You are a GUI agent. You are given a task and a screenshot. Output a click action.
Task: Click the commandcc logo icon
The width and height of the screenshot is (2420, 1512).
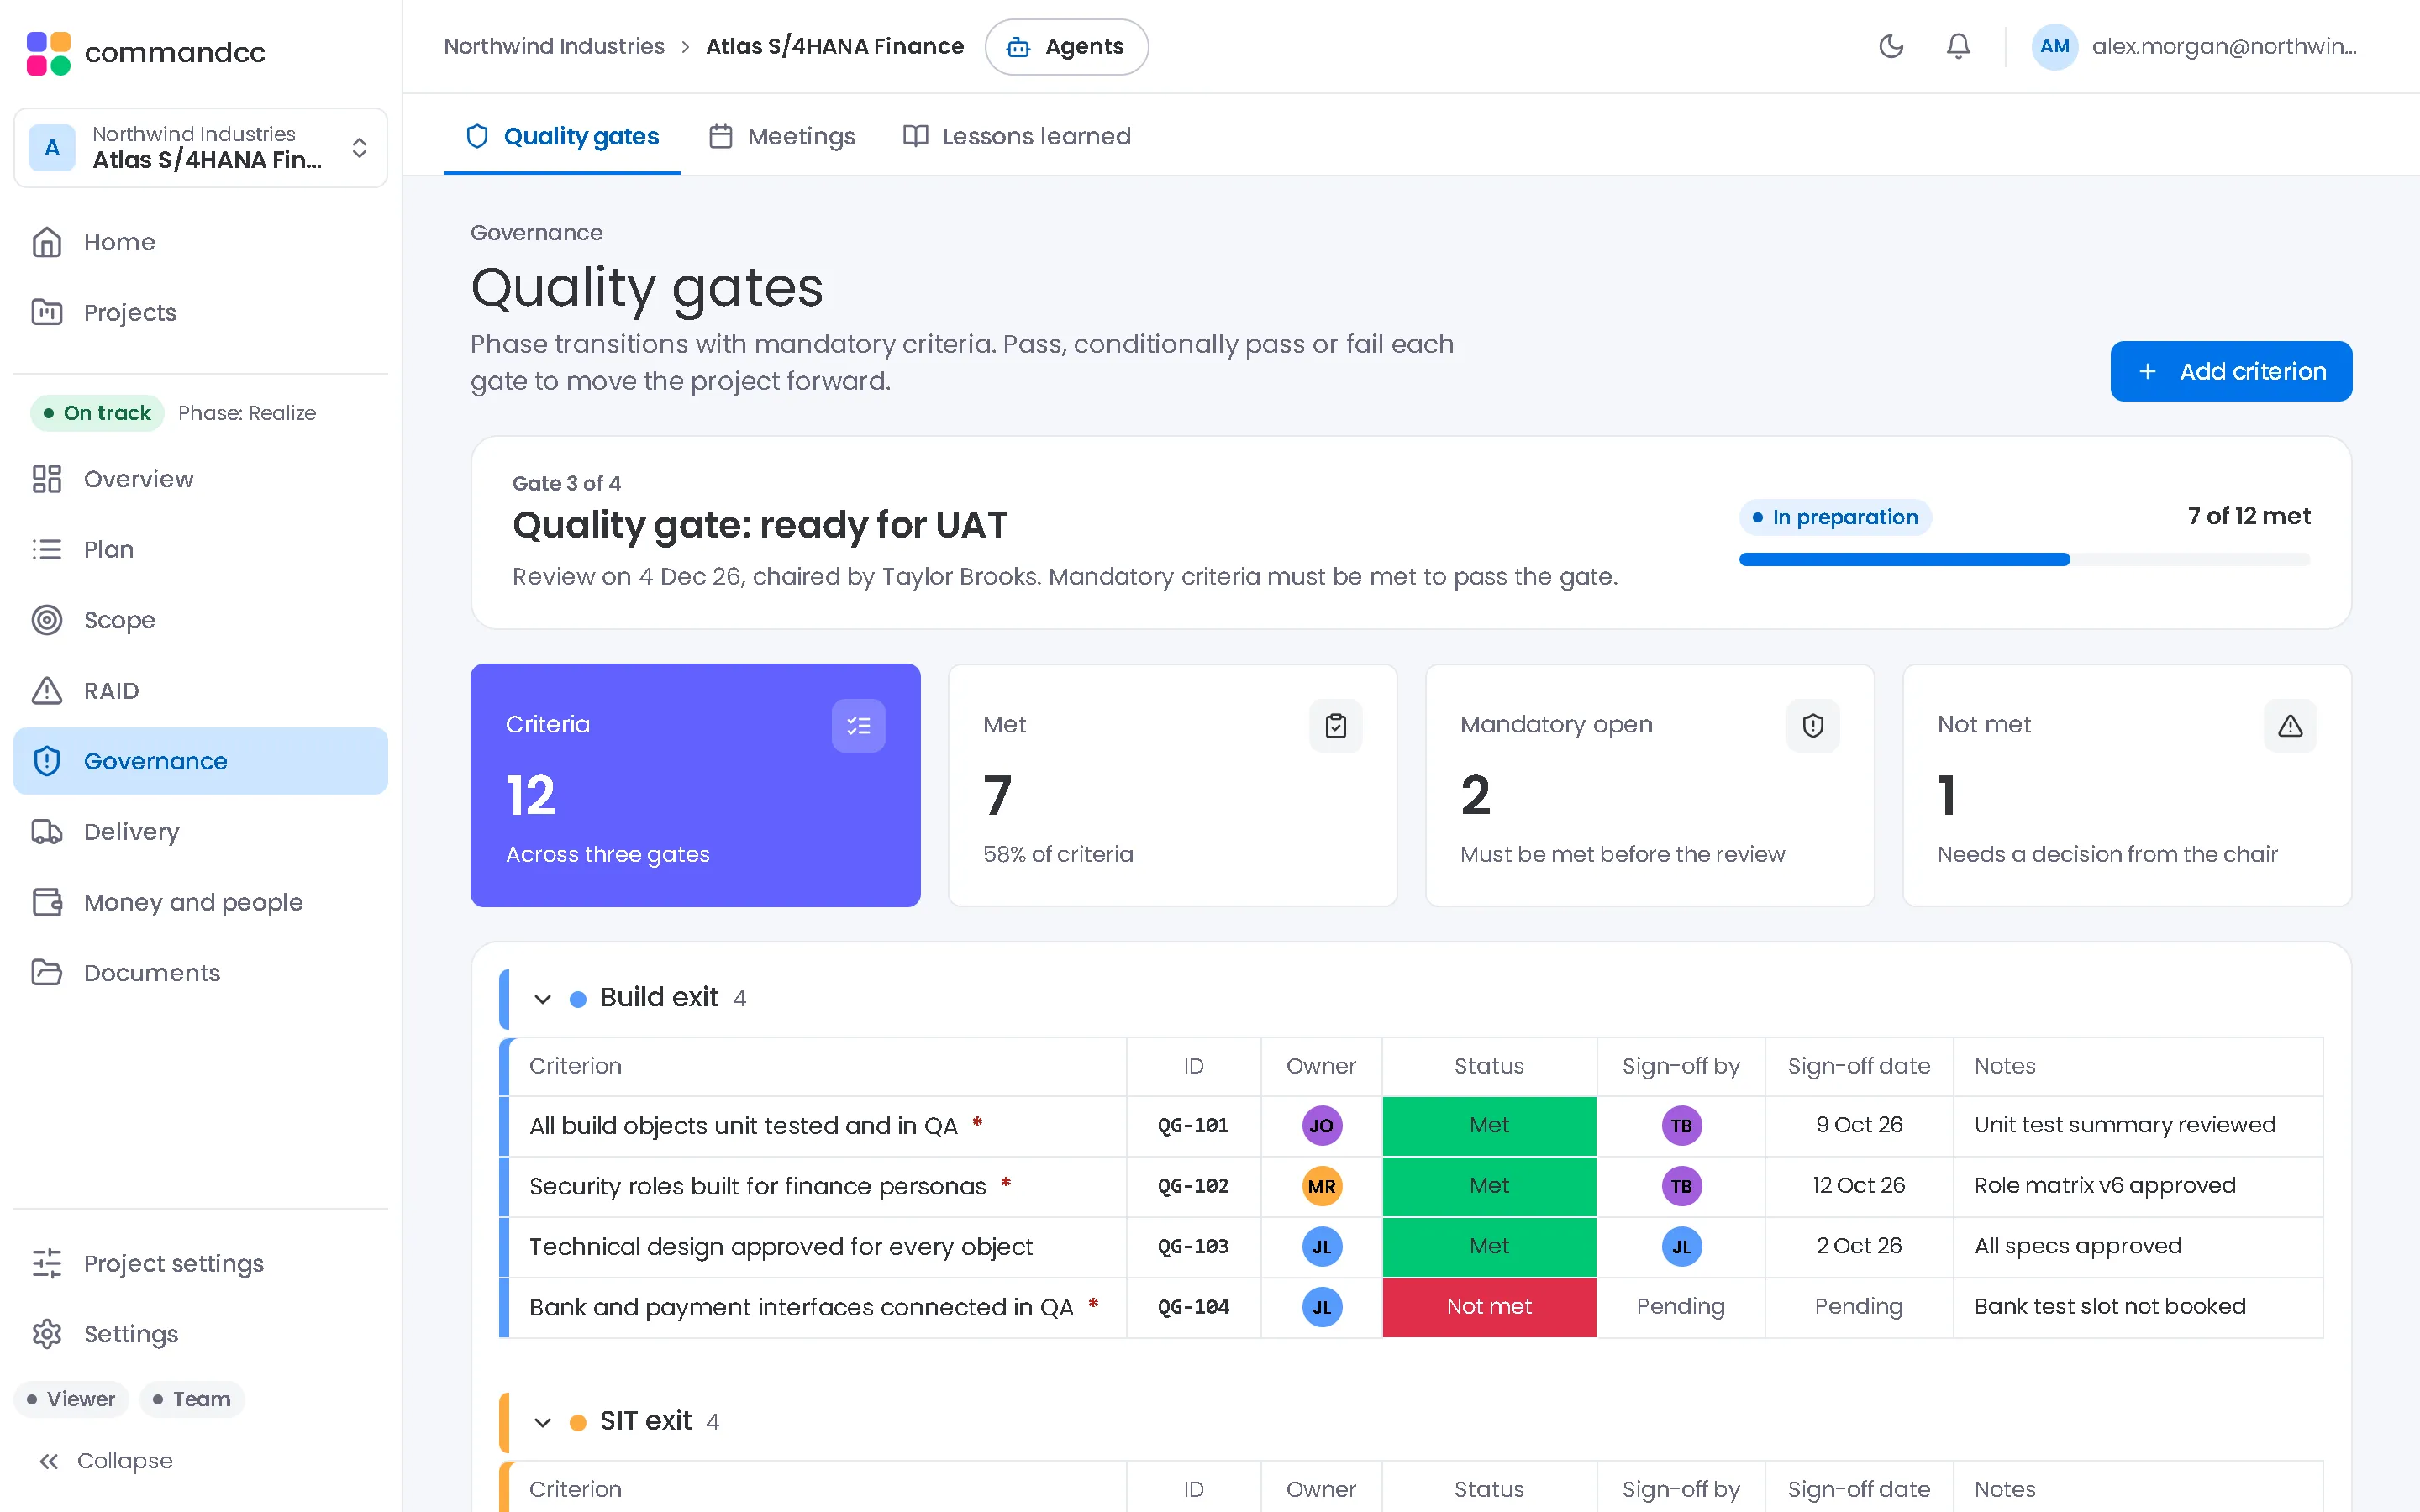[x=48, y=52]
